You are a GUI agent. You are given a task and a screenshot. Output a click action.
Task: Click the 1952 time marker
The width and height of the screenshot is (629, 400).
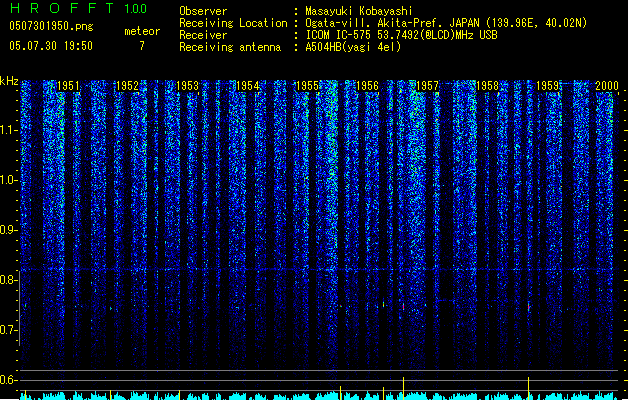coord(127,86)
